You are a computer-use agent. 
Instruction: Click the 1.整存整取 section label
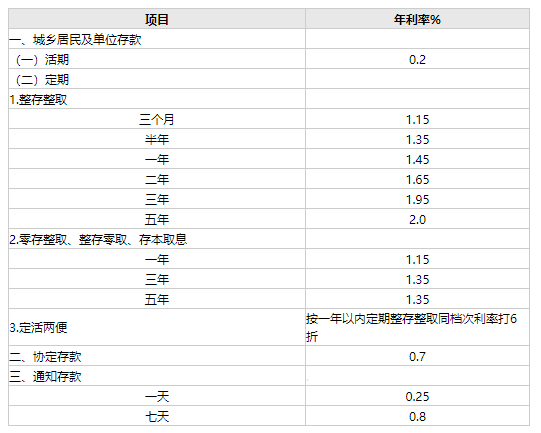38,99
